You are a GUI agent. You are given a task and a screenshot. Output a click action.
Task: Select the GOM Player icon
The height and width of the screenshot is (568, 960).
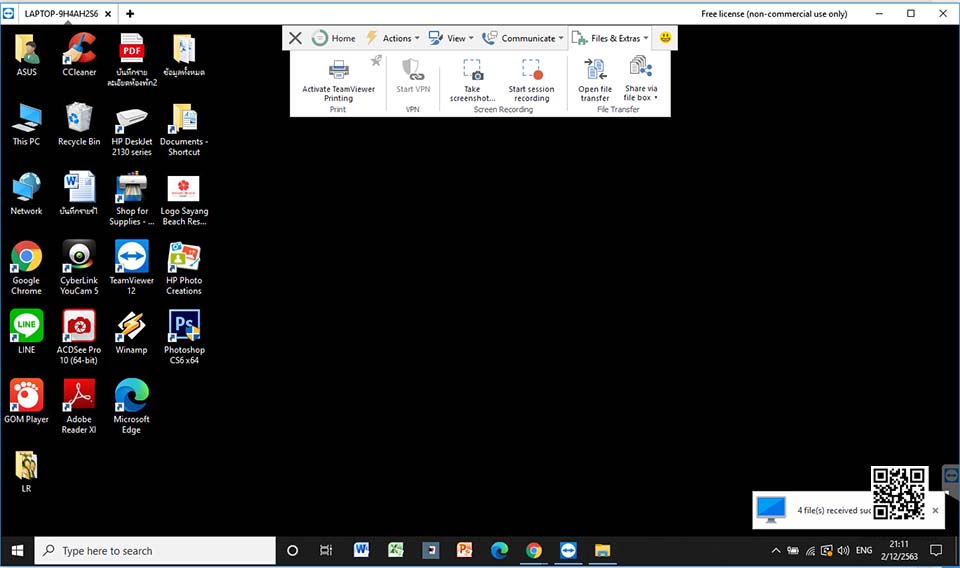click(x=26, y=402)
